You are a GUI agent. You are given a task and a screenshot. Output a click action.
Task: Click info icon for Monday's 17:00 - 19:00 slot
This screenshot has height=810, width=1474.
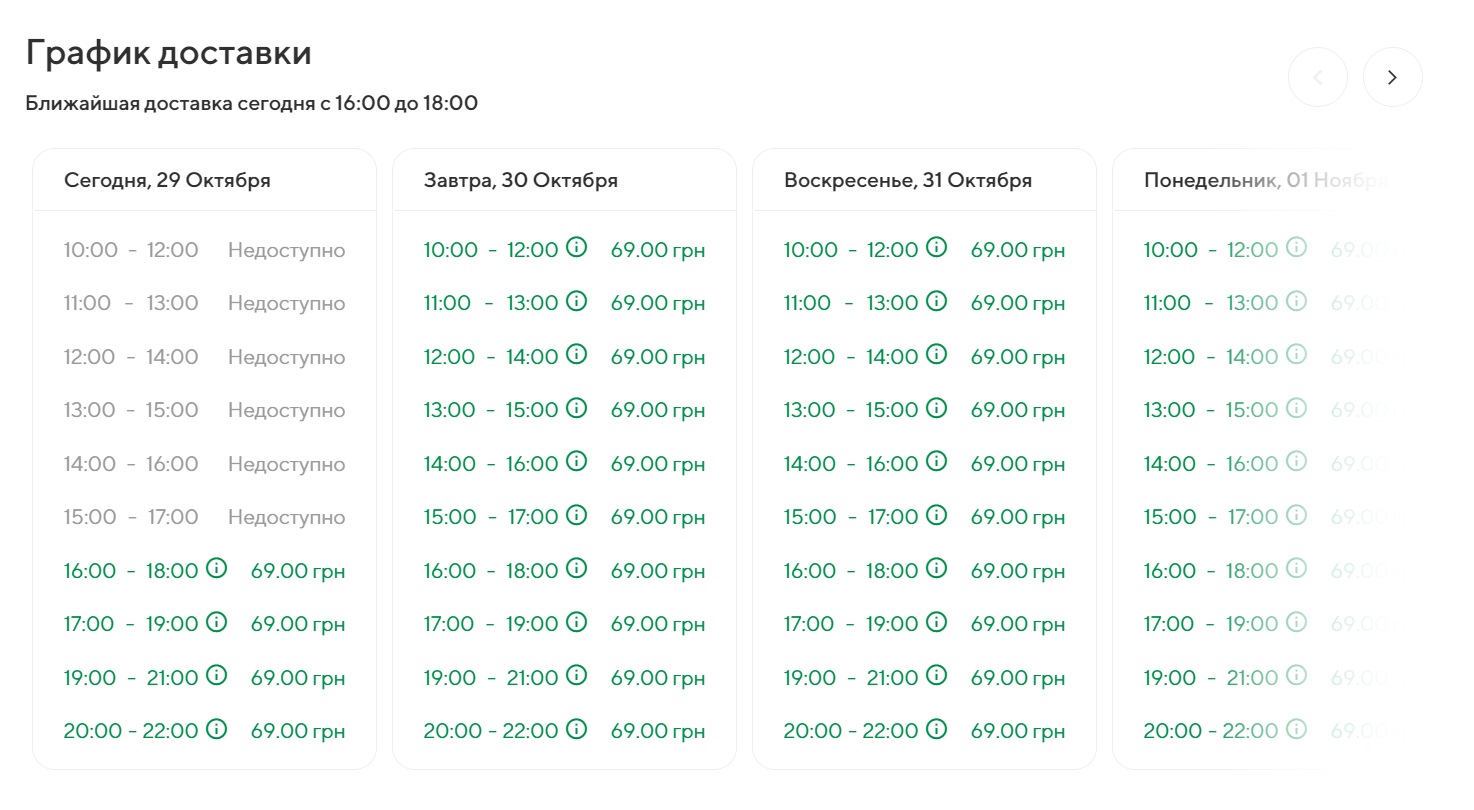[x=1296, y=622]
